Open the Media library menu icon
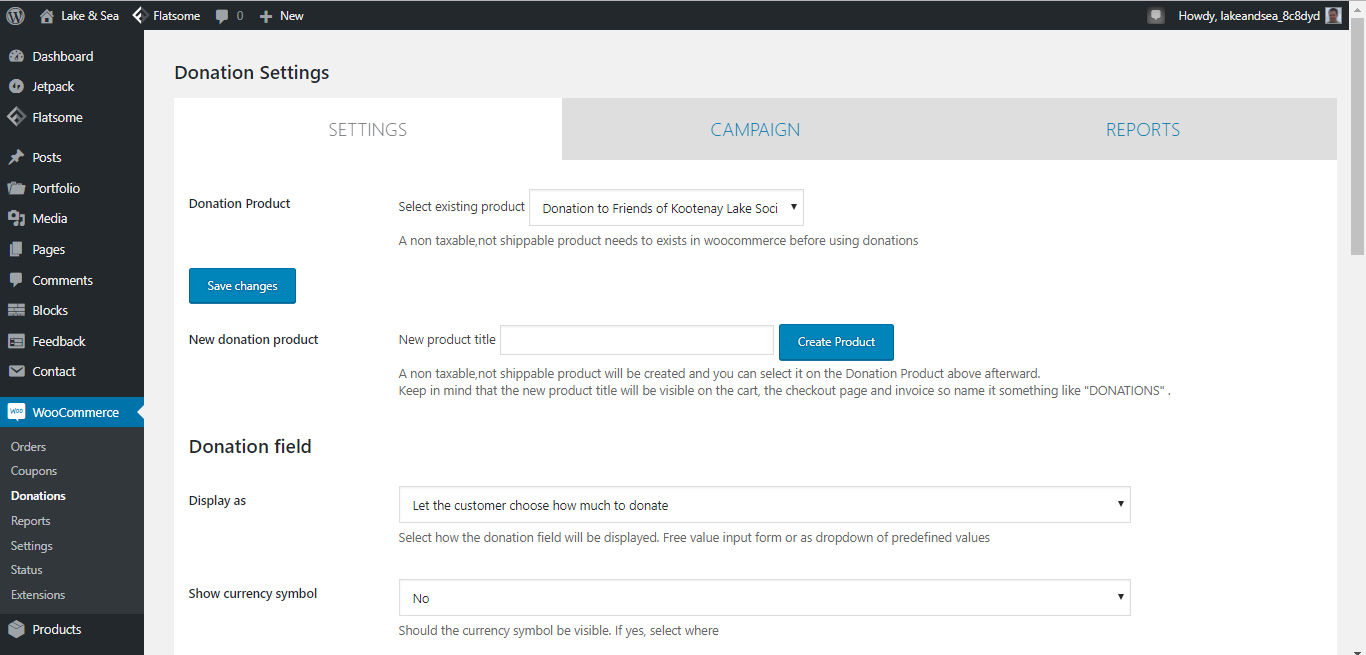This screenshot has width=1366, height=655. (x=16, y=218)
